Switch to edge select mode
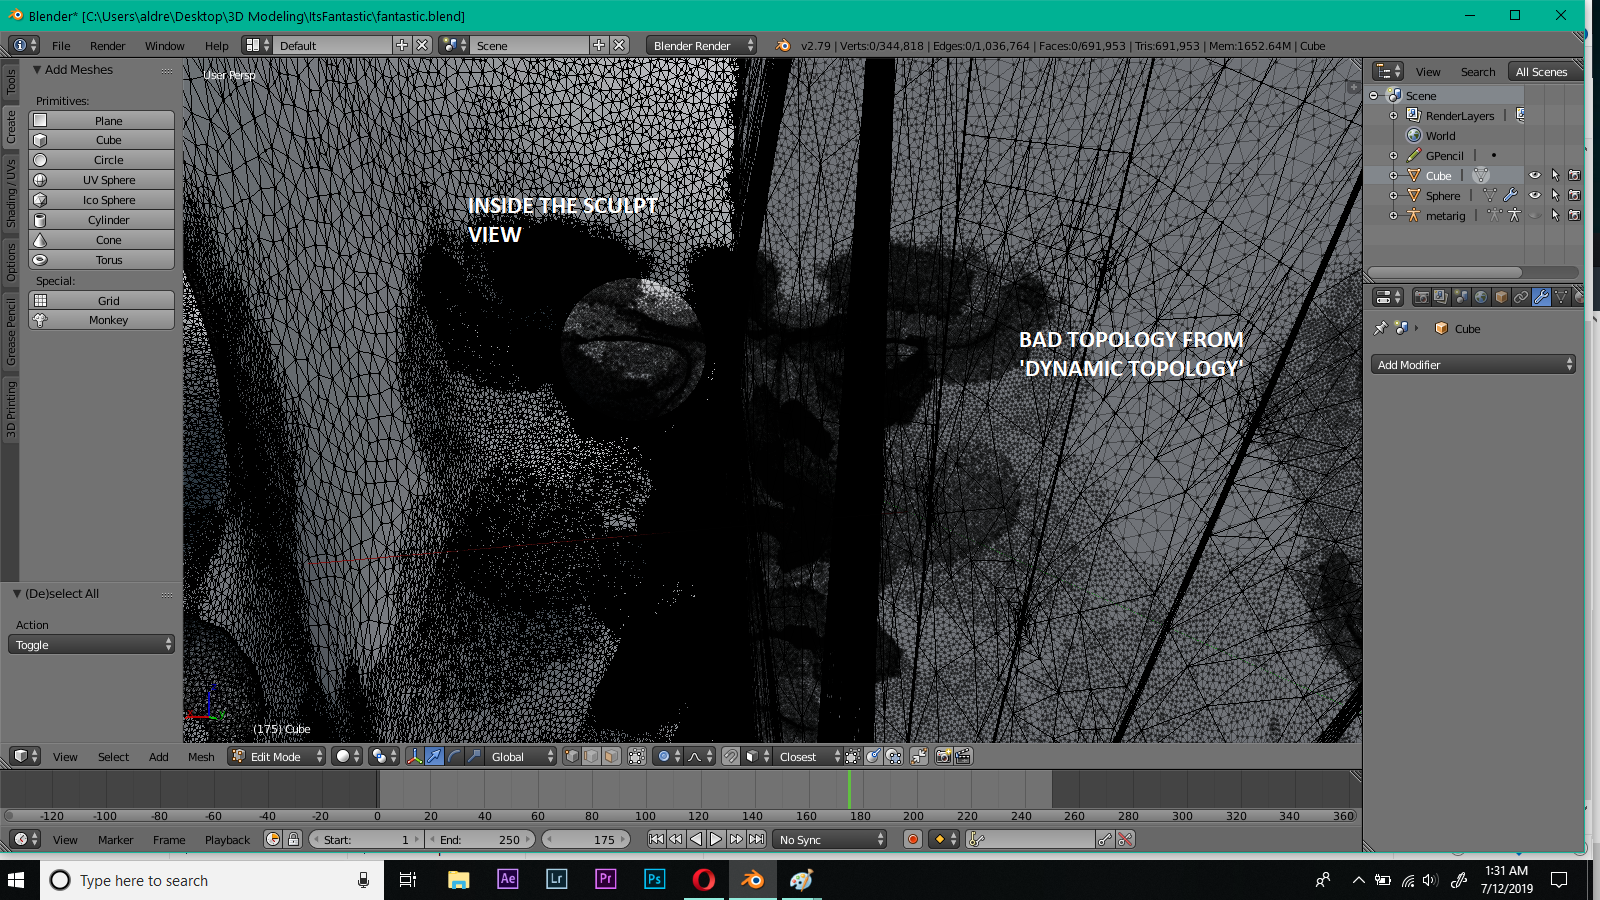This screenshot has width=1600, height=900. click(x=591, y=757)
